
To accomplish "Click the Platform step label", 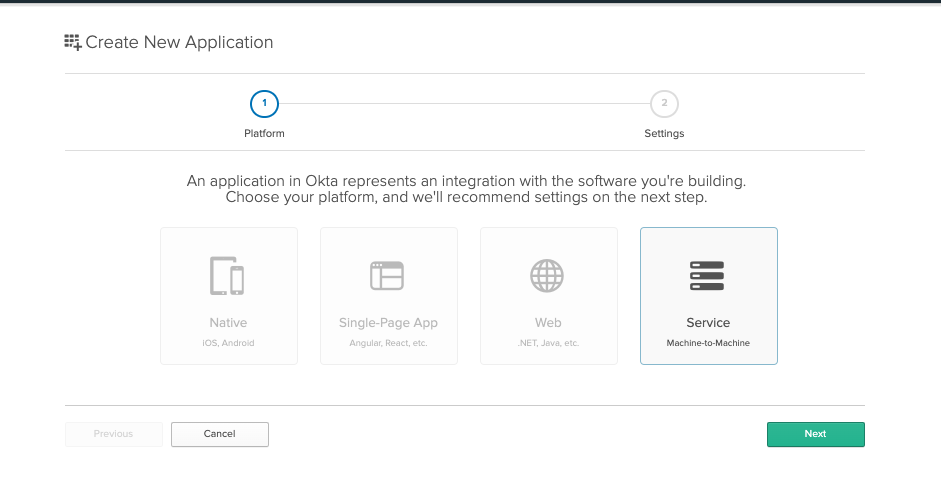I will (264, 133).
